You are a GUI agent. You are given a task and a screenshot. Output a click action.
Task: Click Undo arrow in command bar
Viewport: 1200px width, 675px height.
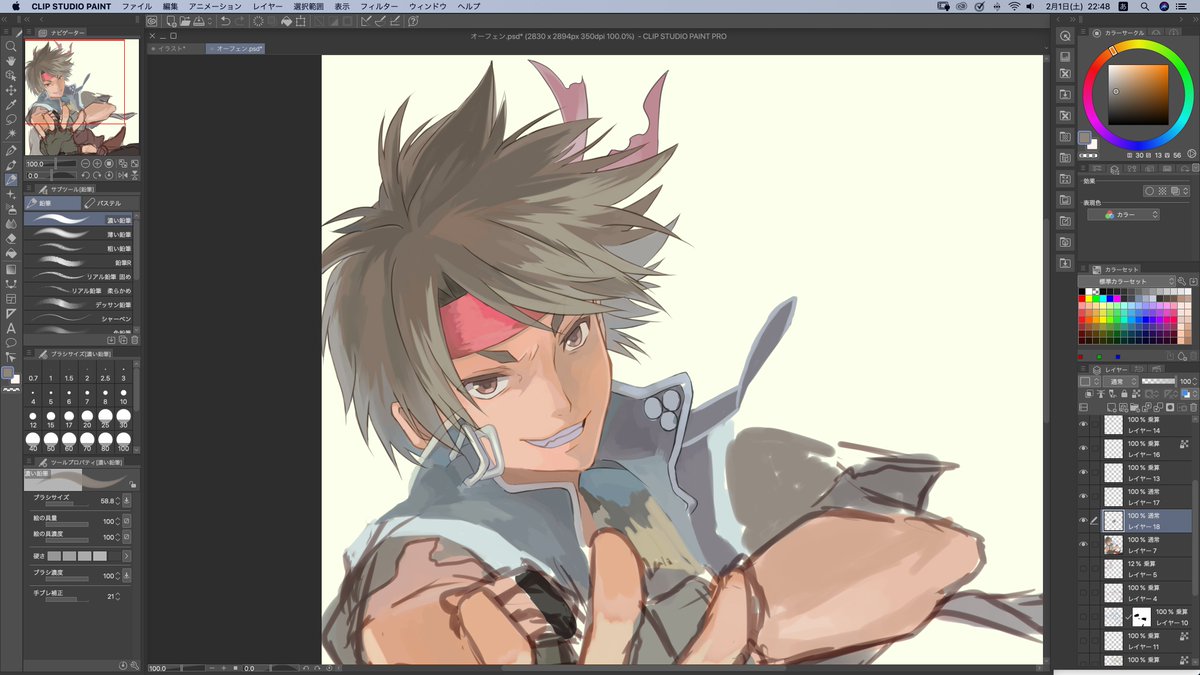click(x=225, y=20)
